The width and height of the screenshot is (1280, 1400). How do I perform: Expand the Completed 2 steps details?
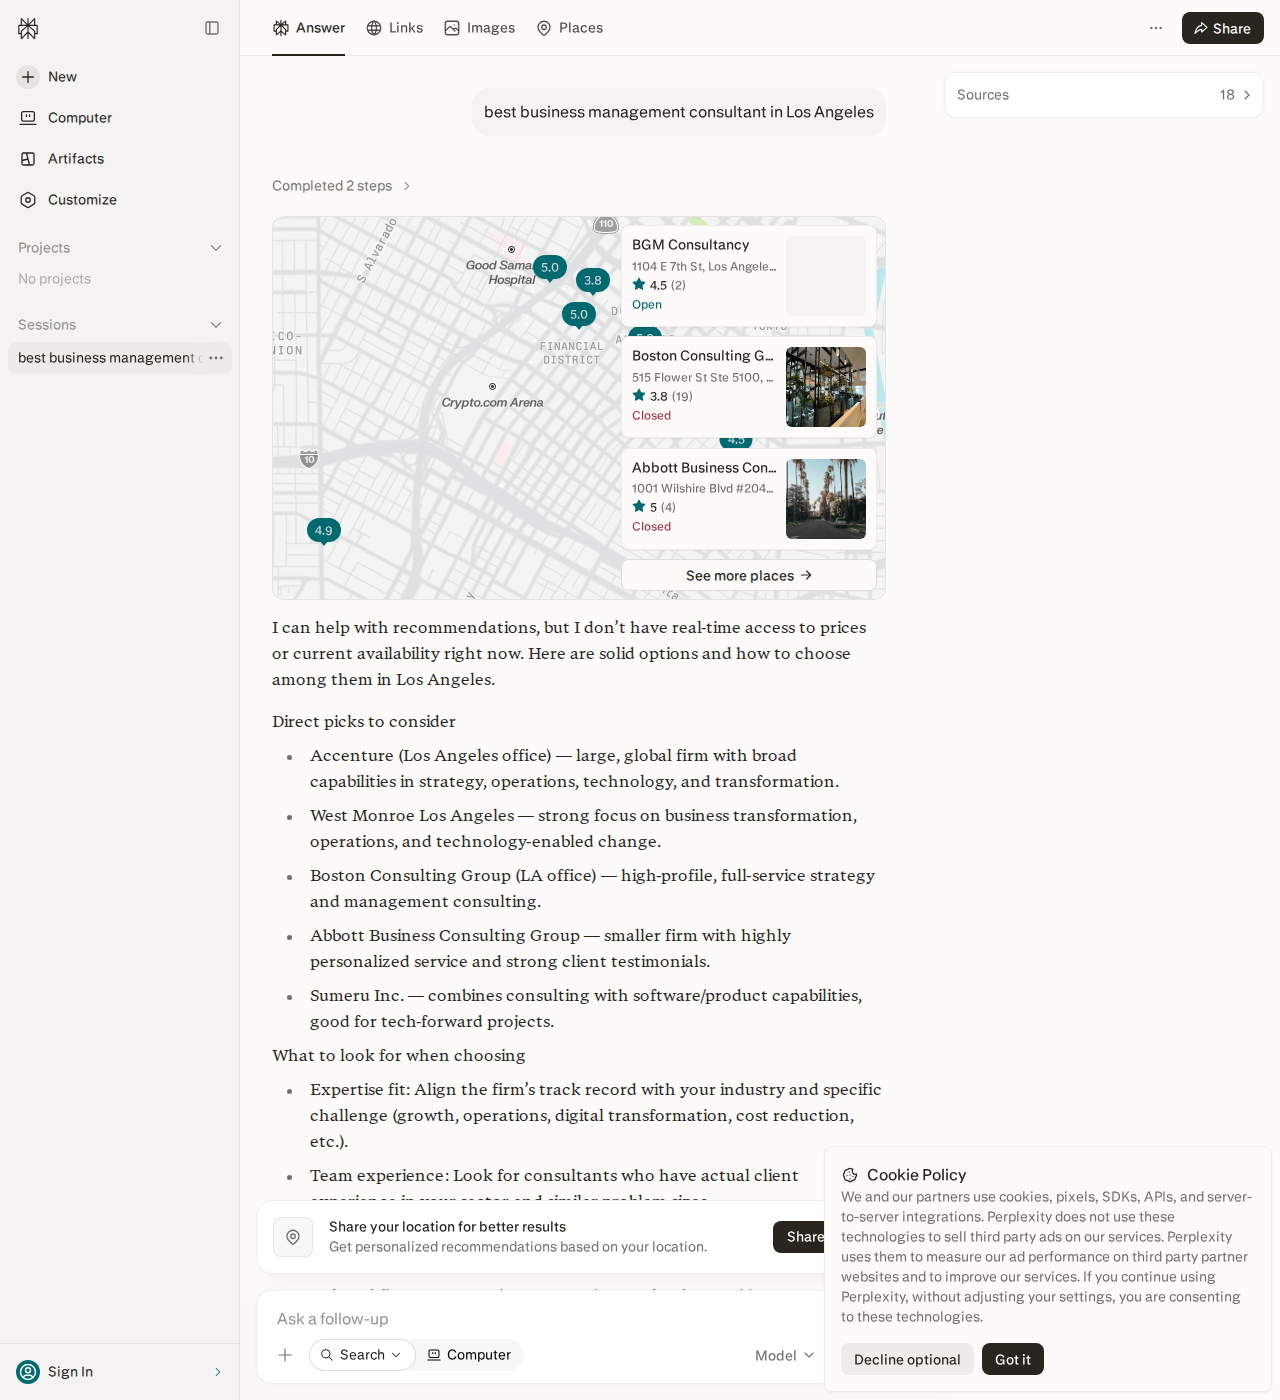(342, 186)
